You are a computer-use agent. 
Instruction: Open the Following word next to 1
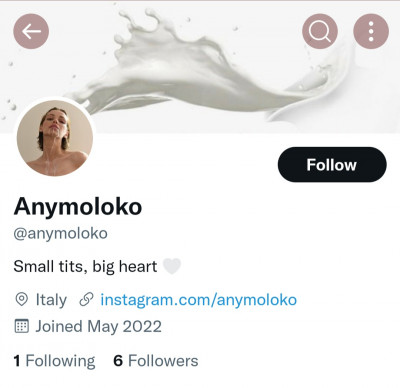[x=60, y=361]
